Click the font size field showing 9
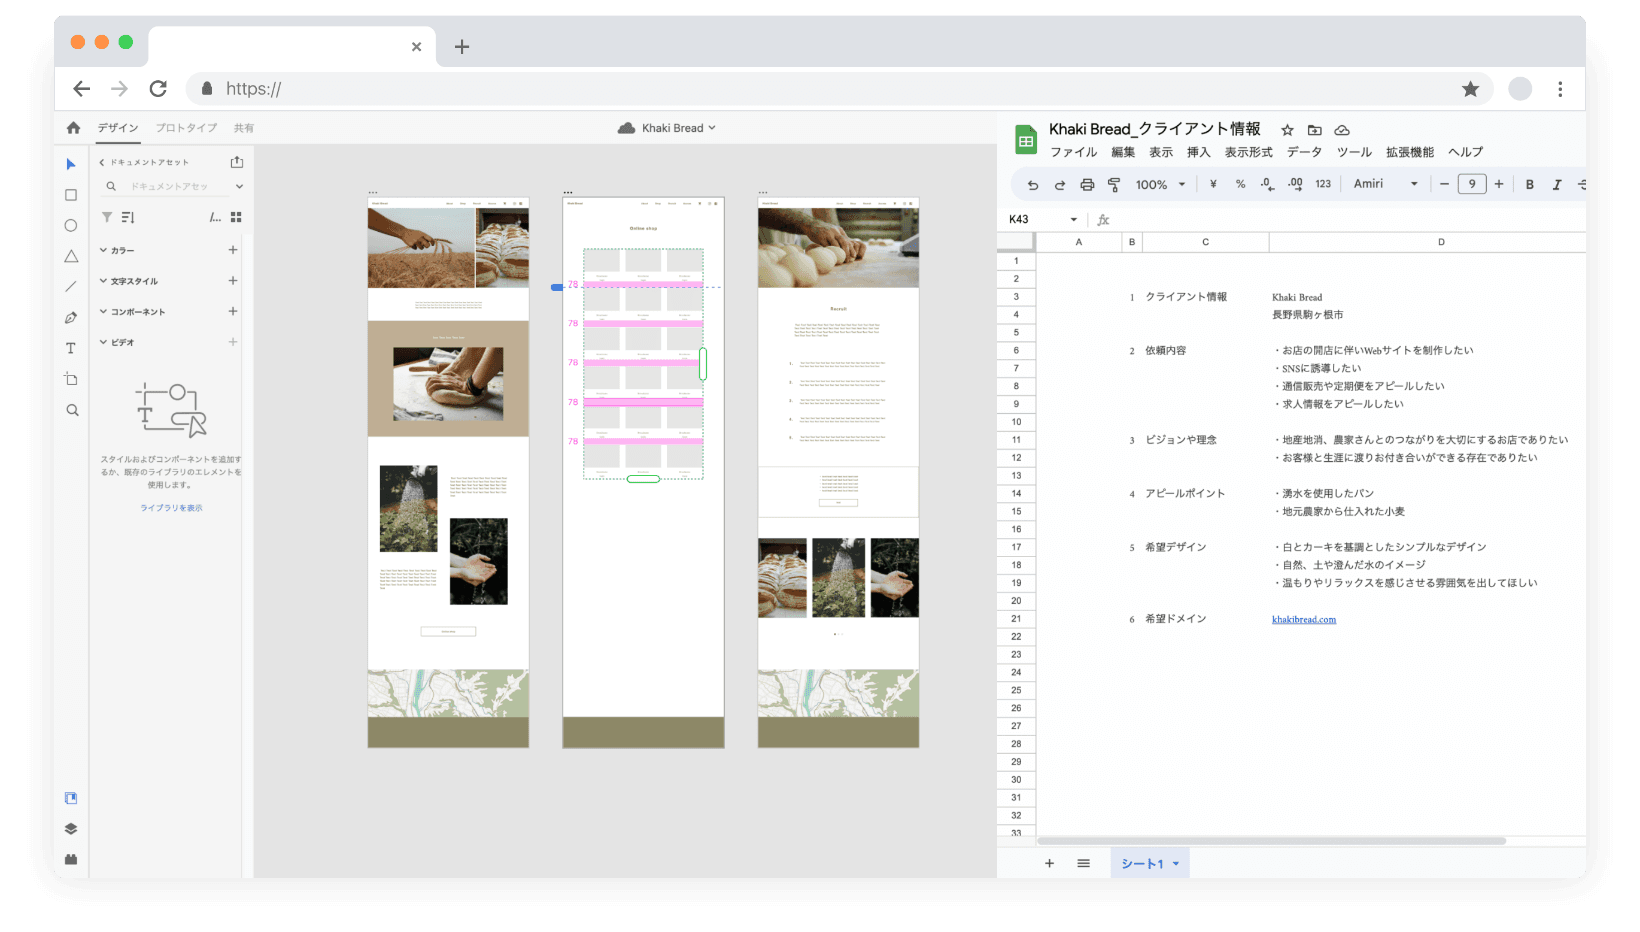 tap(1472, 184)
